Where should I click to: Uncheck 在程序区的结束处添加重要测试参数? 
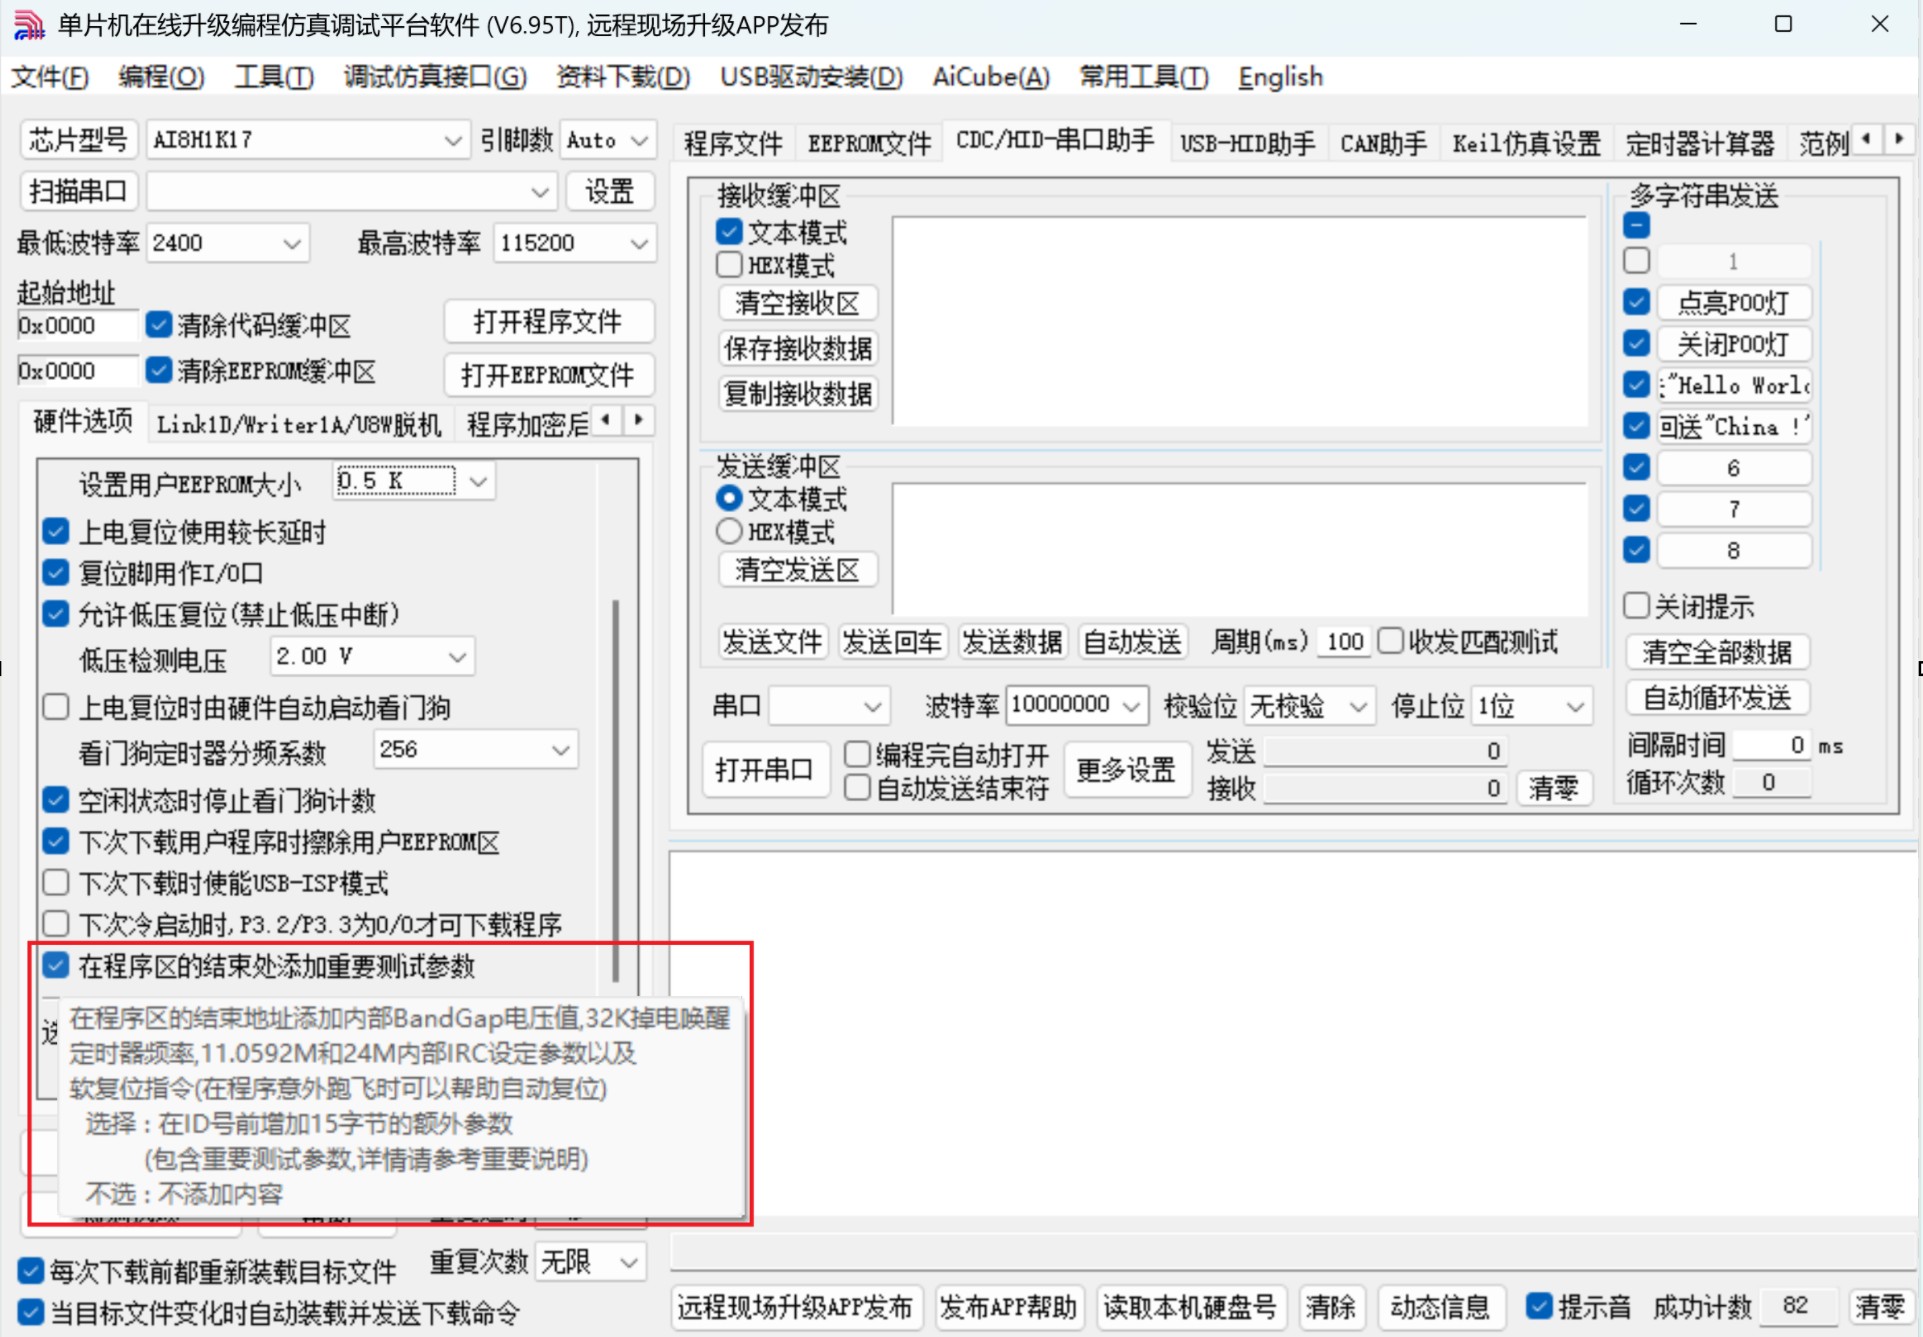pos(56,966)
